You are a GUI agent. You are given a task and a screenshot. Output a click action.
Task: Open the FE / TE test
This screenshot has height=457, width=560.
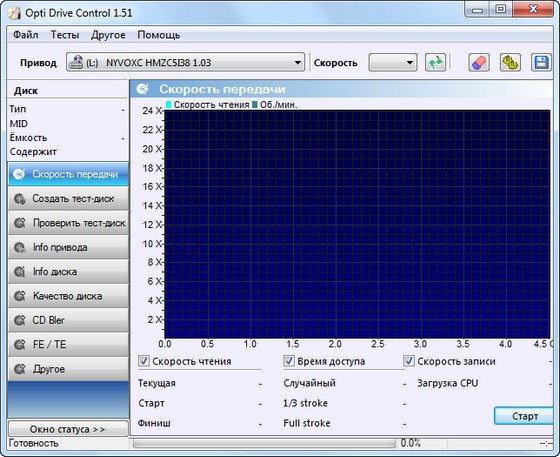click(x=68, y=345)
